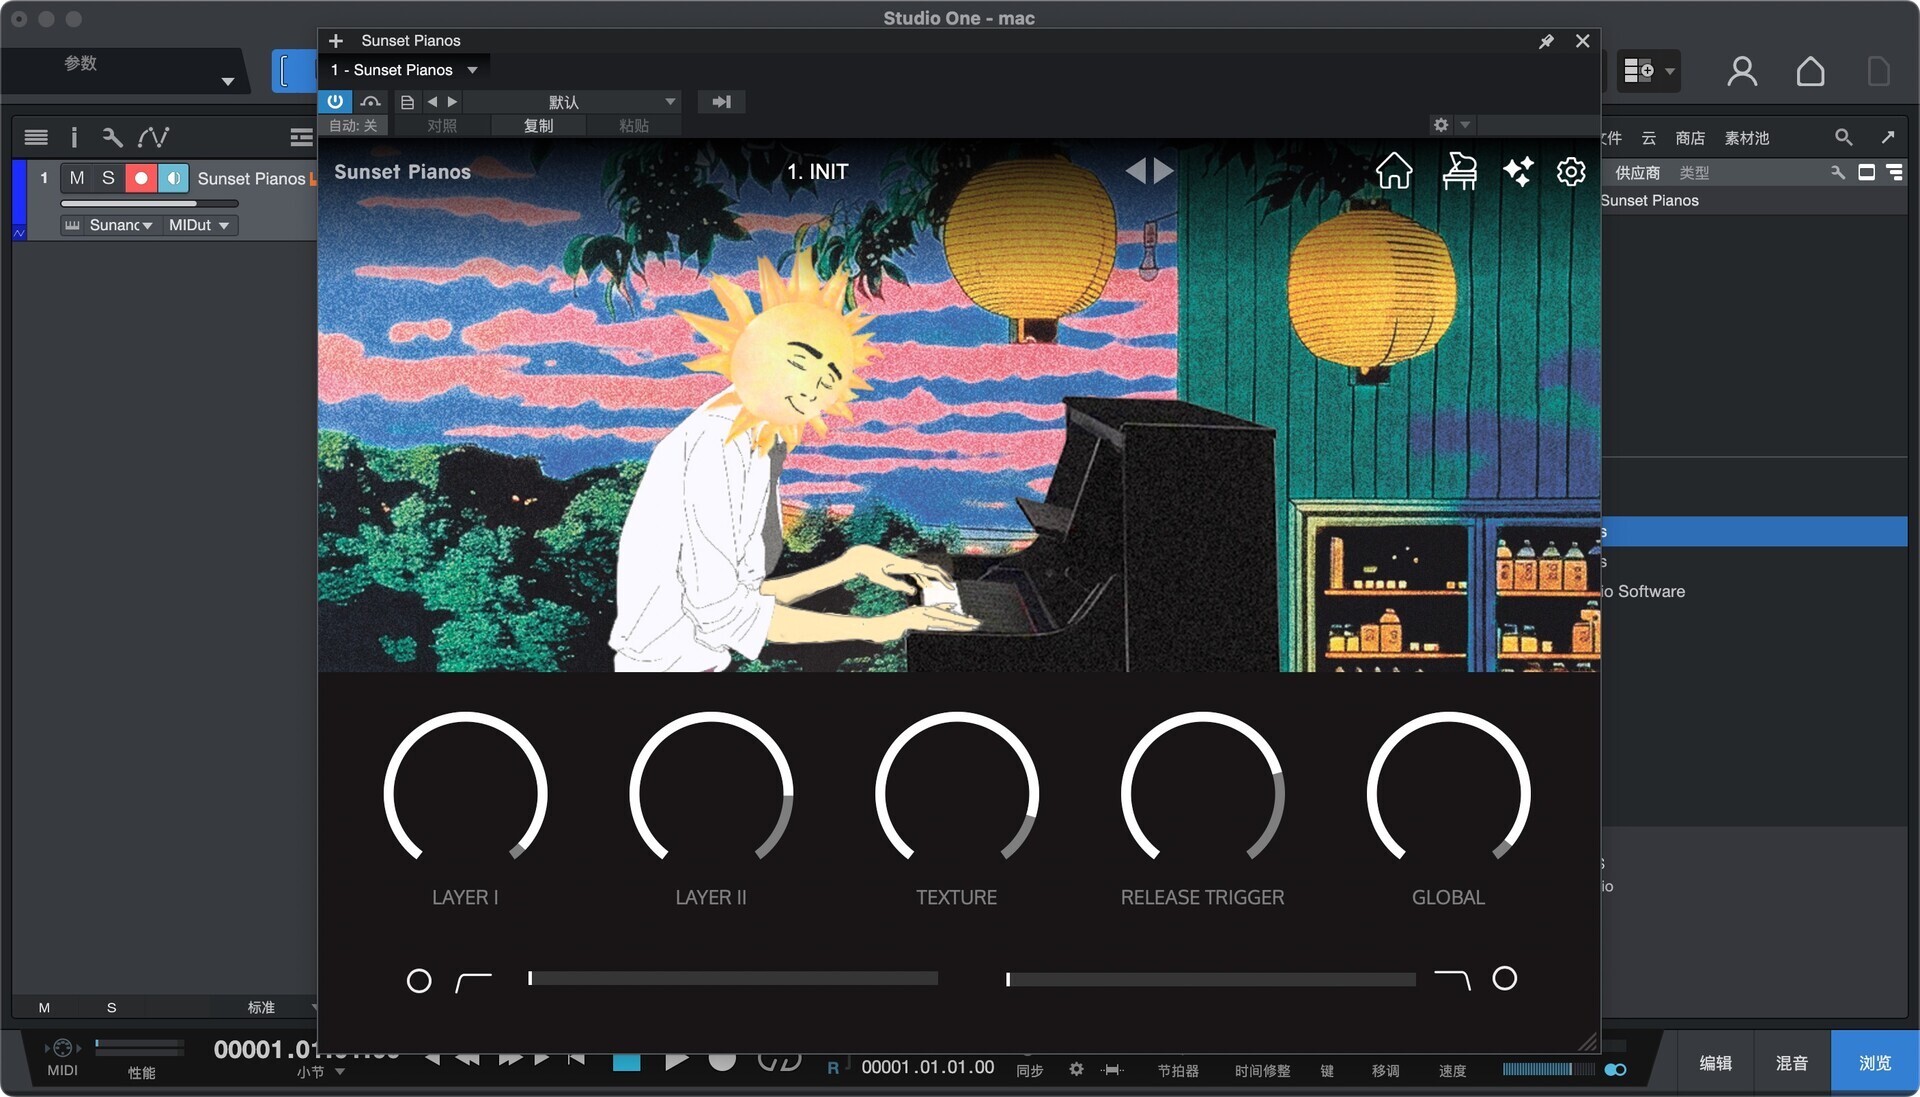Toggle the blue switch in transport bar
1920x1097 pixels.
click(1615, 1070)
